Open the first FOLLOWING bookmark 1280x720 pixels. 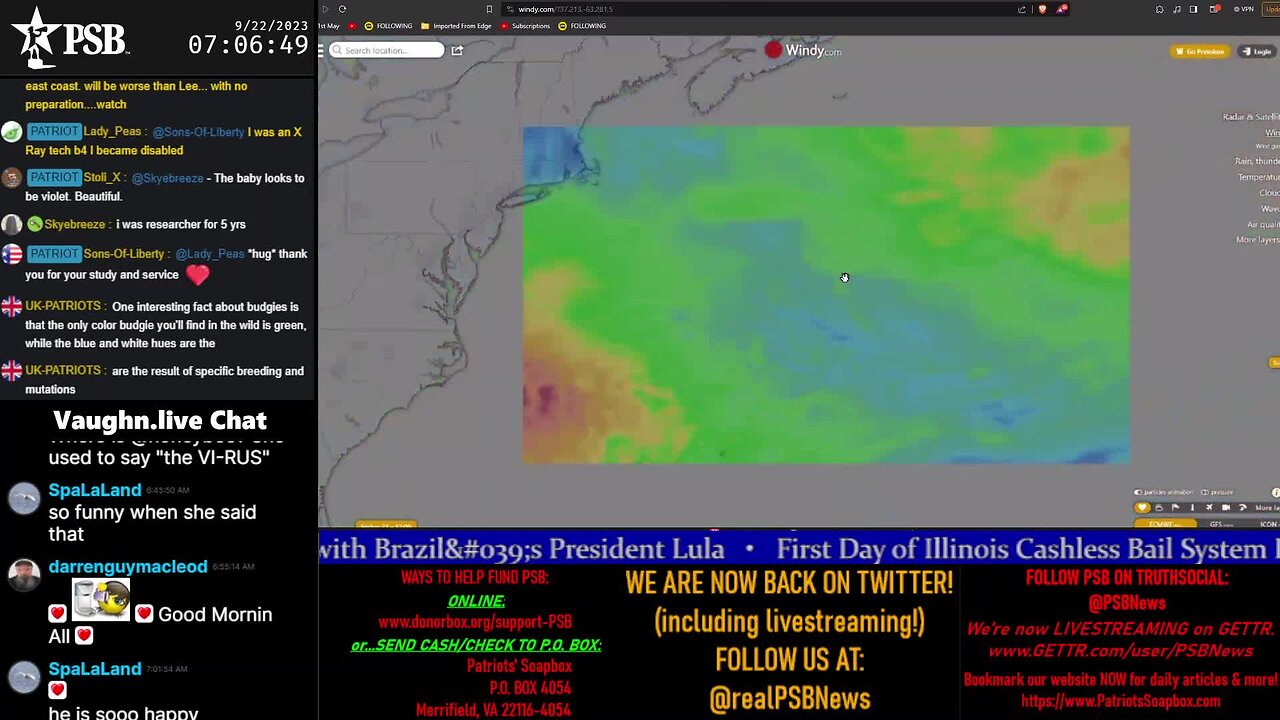point(388,25)
